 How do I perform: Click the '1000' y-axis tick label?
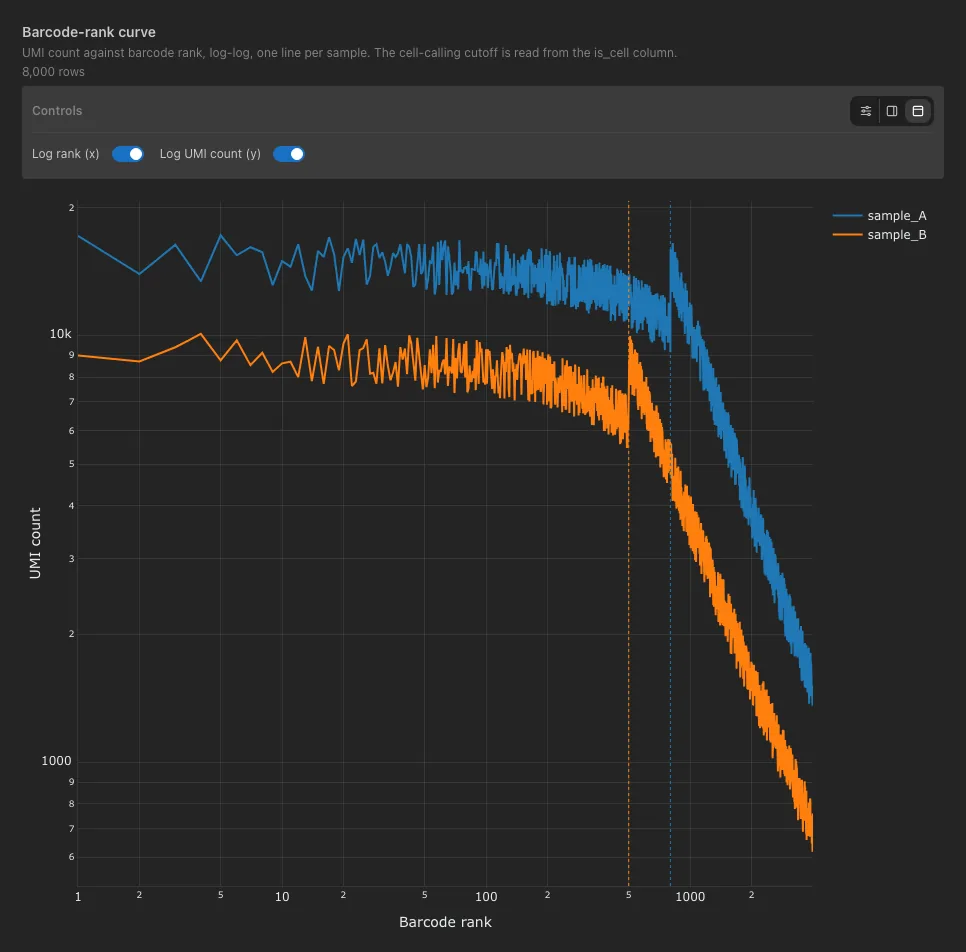tap(56, 761)
